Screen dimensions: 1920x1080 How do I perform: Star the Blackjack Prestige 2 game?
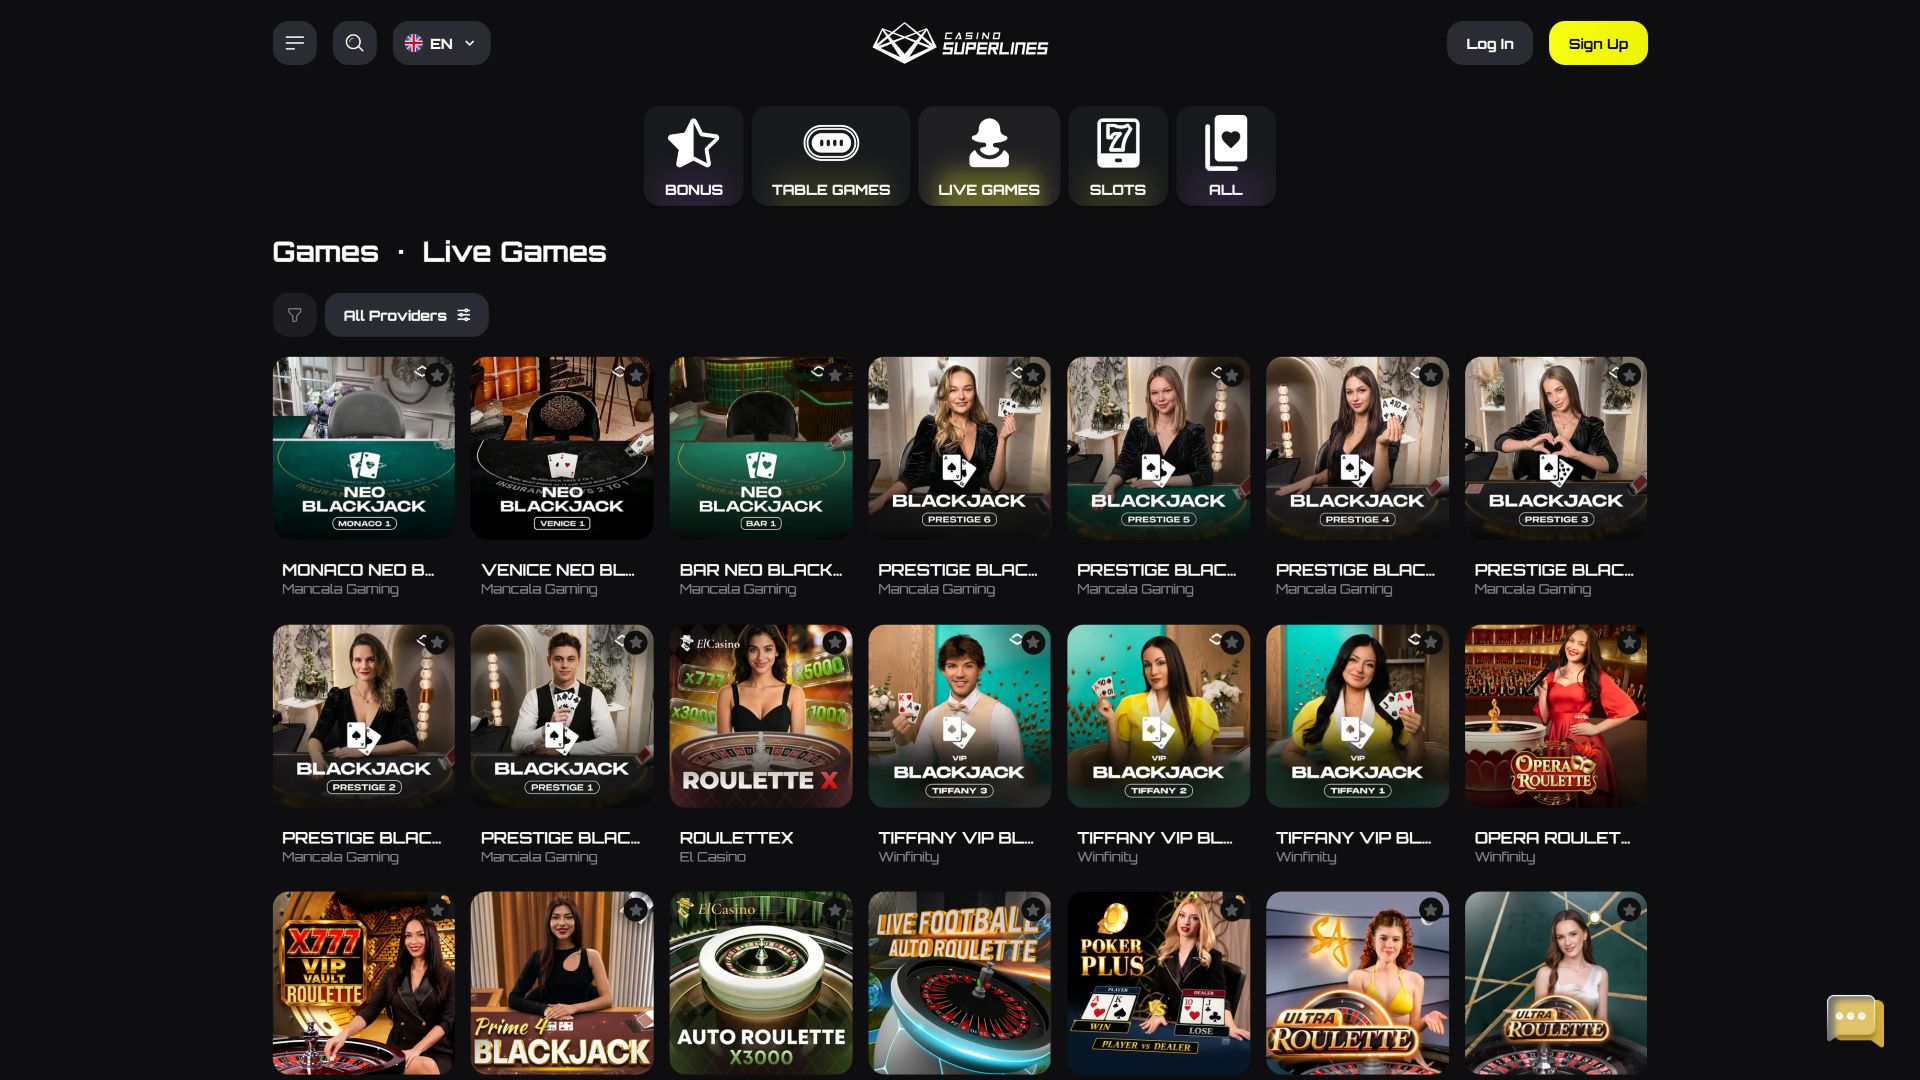(x=437, y=642)
